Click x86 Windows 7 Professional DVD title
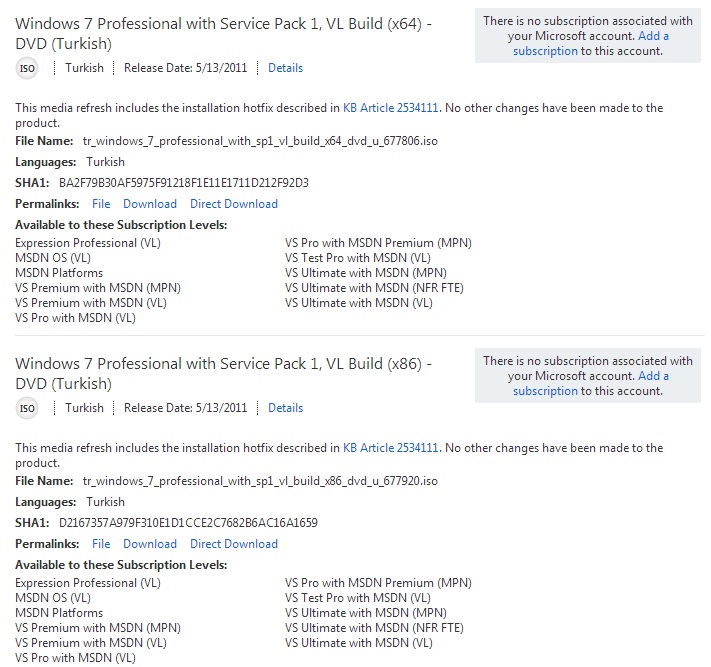This screenshot has width=711, height=667. (x=224, y=373)
